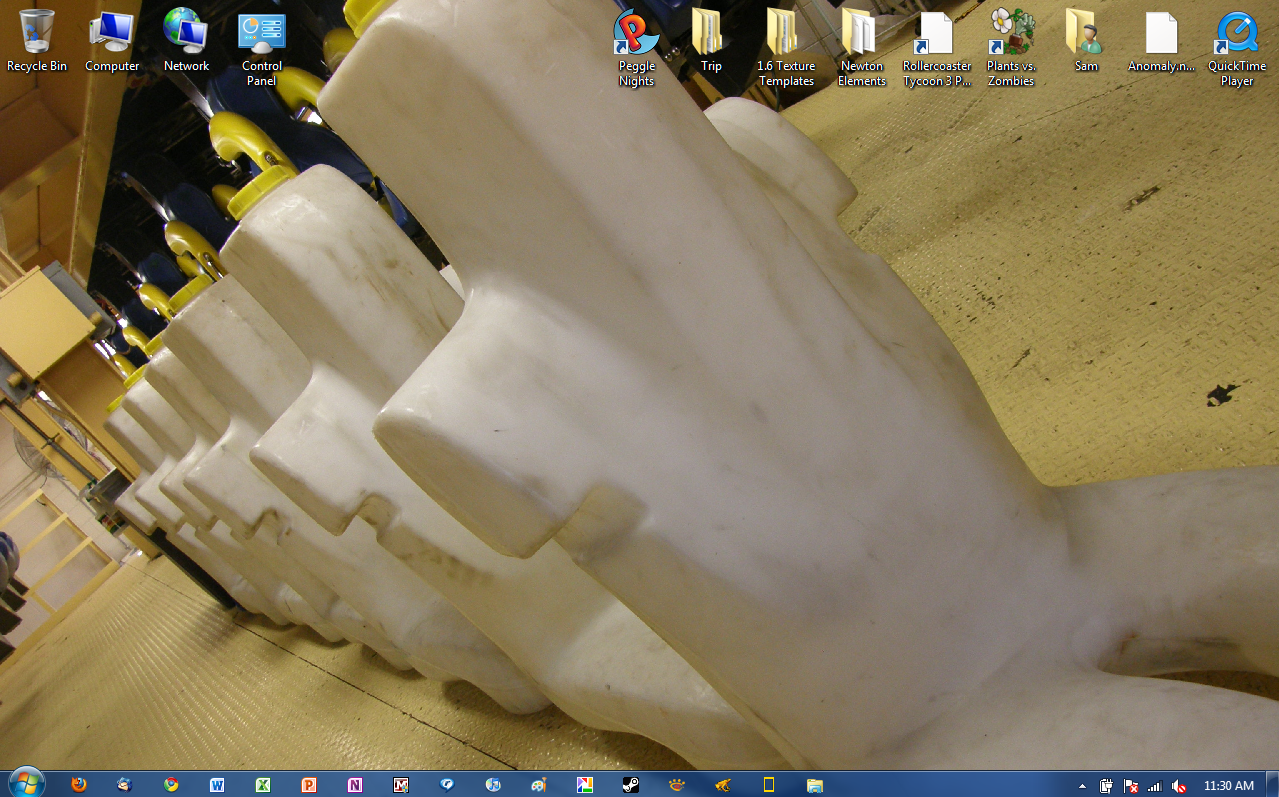Screen dimensions: 1279x797
Task: Open the 1.6 Texture Templates folder
Action: (x=786, y=48)
